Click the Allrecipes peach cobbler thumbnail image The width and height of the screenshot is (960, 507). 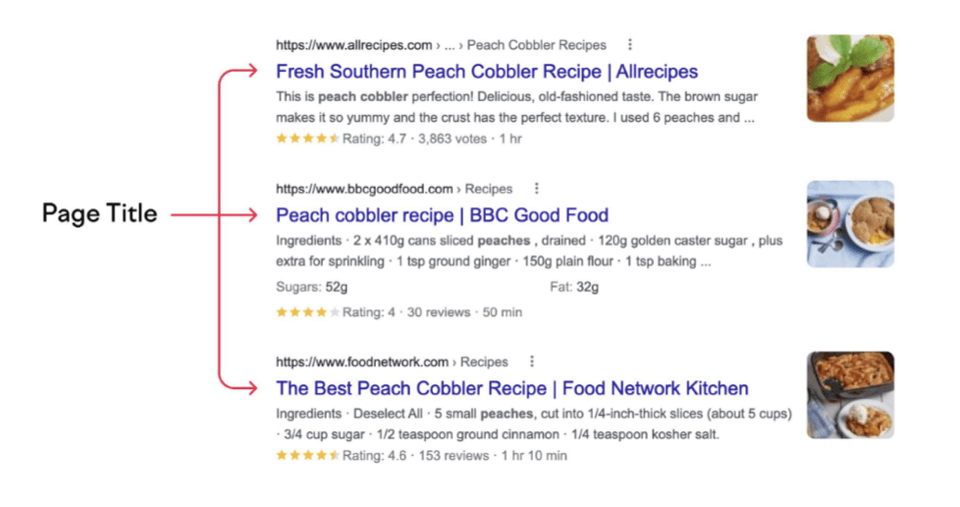(850, 78)
